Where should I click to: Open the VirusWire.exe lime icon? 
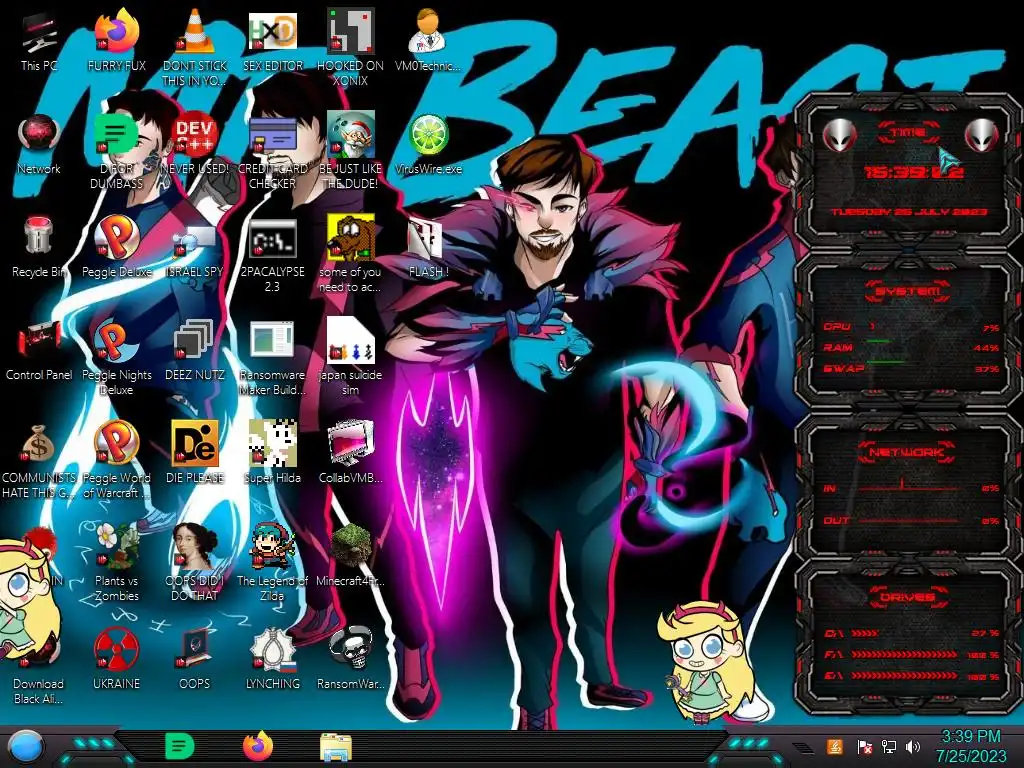pos(428,145)
